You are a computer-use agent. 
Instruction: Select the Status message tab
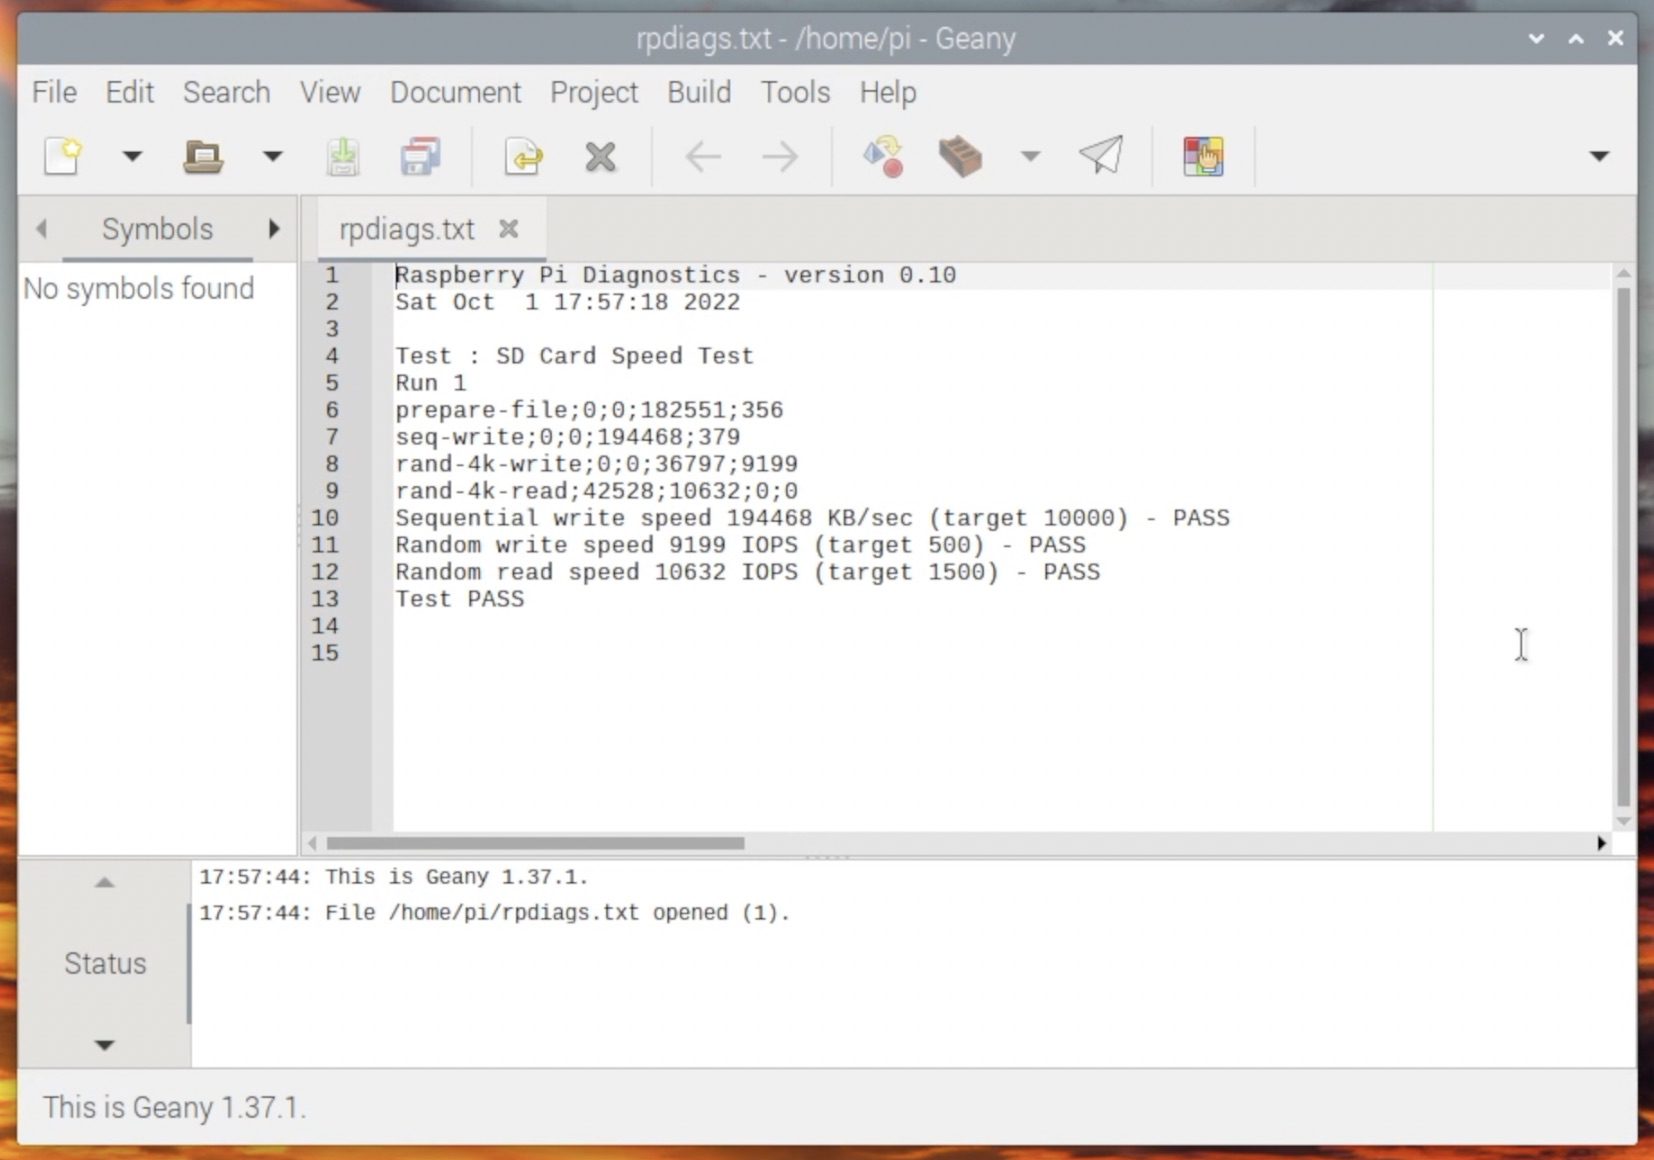pos(105,963)
